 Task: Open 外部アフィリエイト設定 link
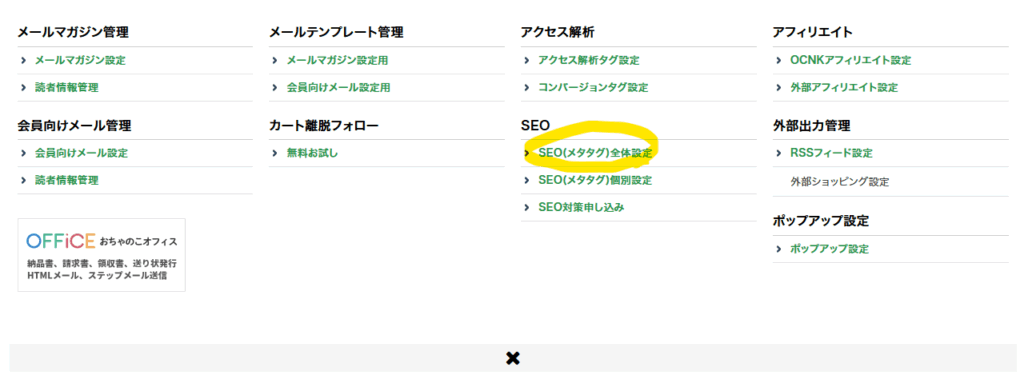tap(844, 88)
